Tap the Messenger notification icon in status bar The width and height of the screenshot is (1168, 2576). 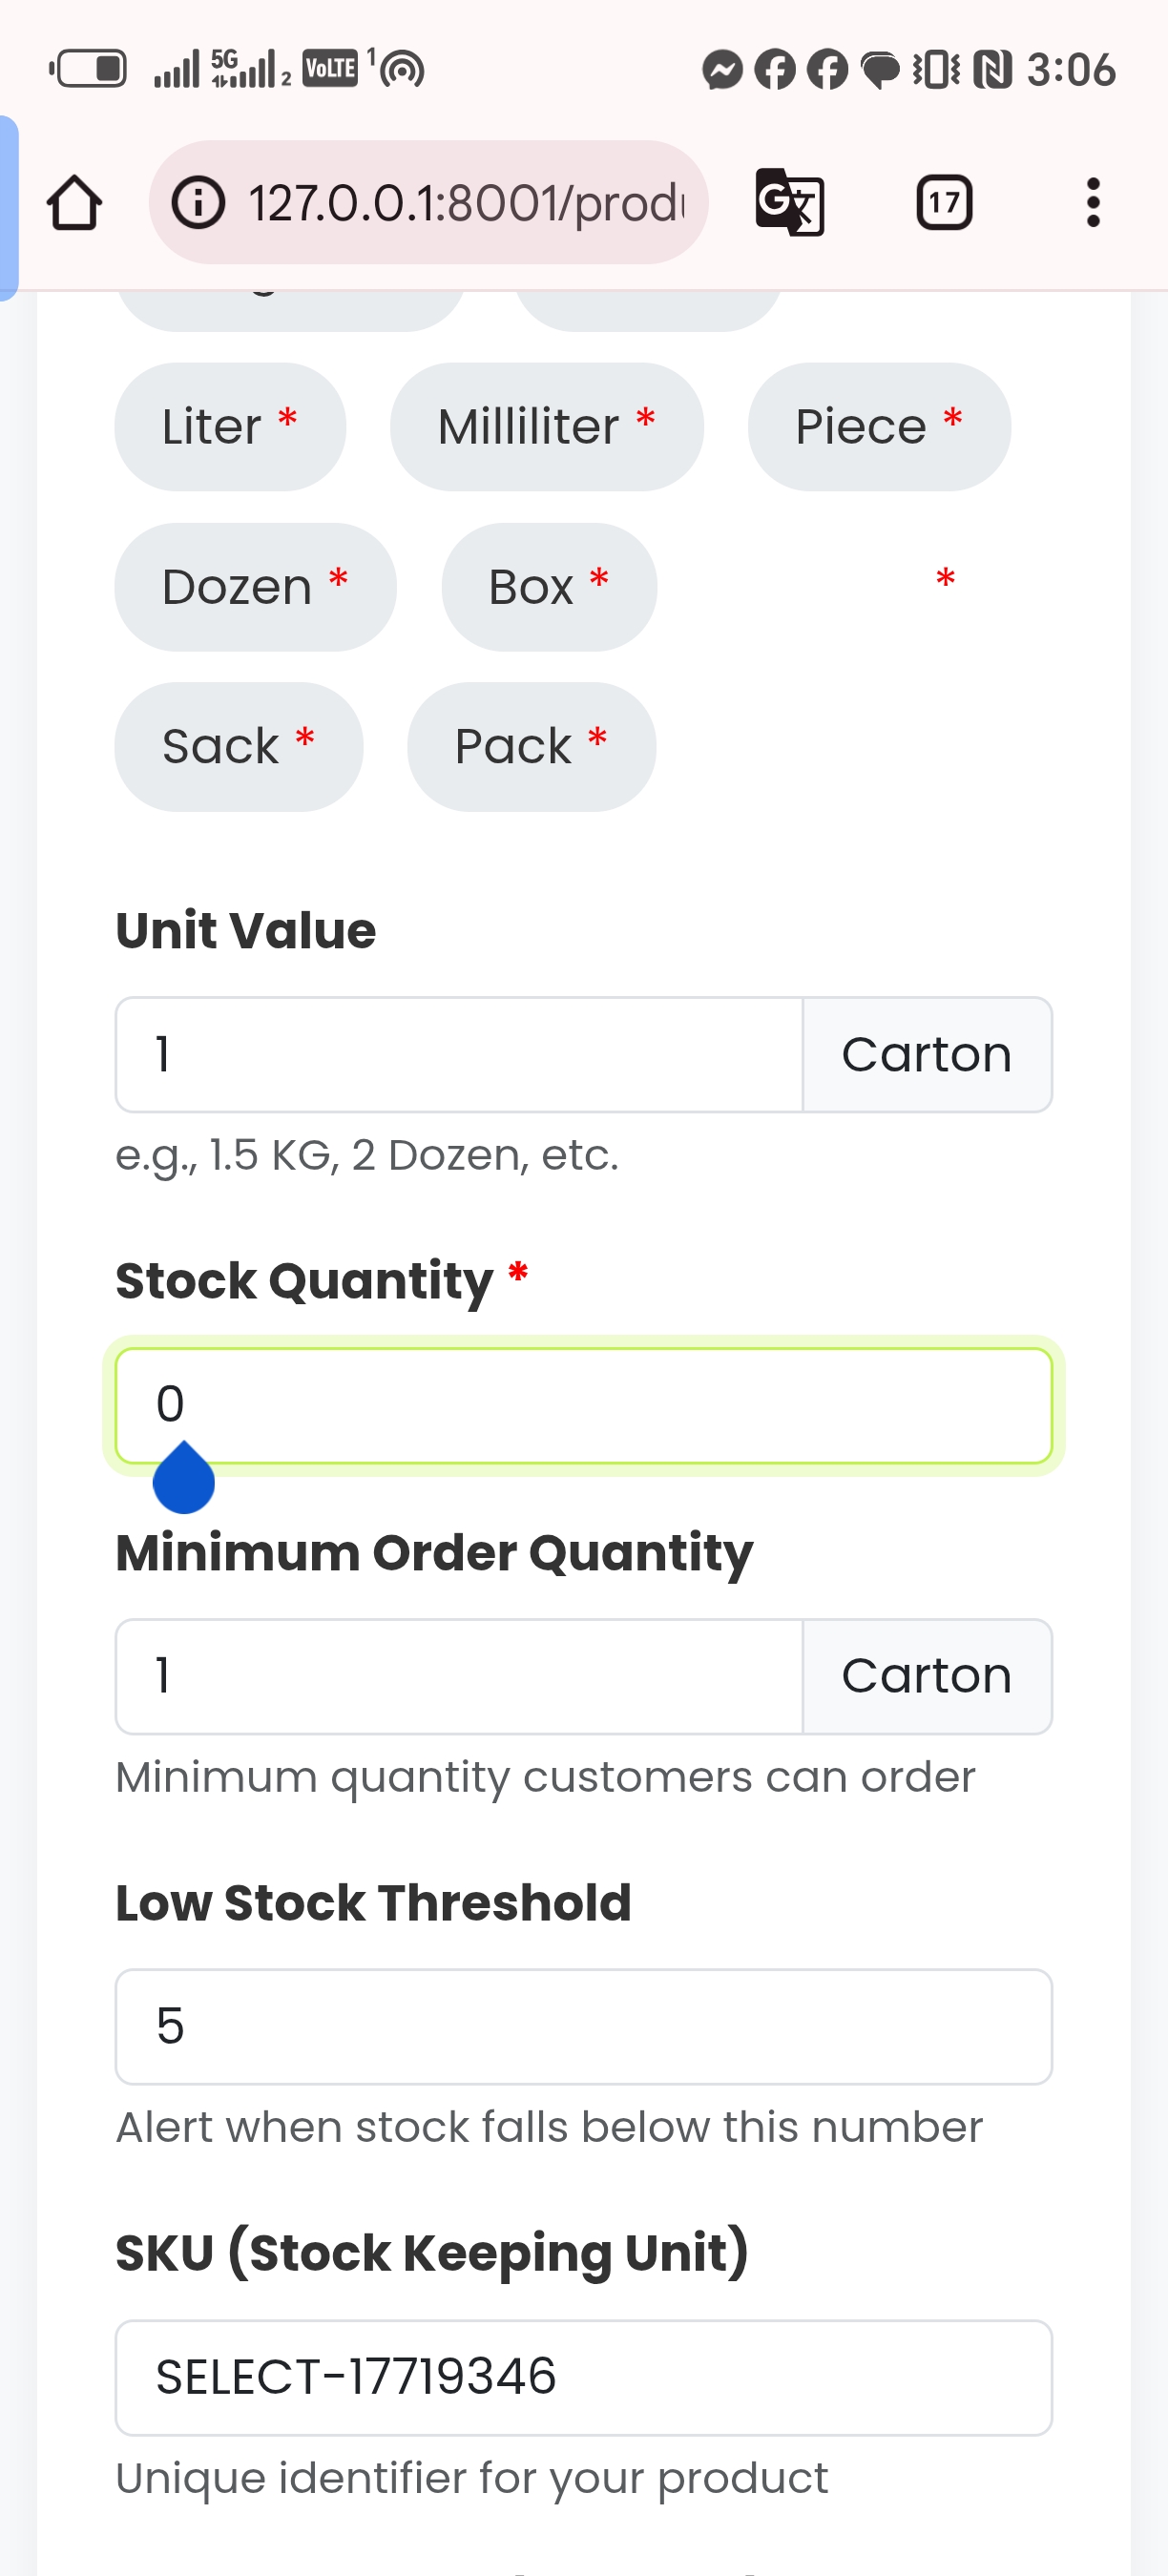tap(722, 70)
